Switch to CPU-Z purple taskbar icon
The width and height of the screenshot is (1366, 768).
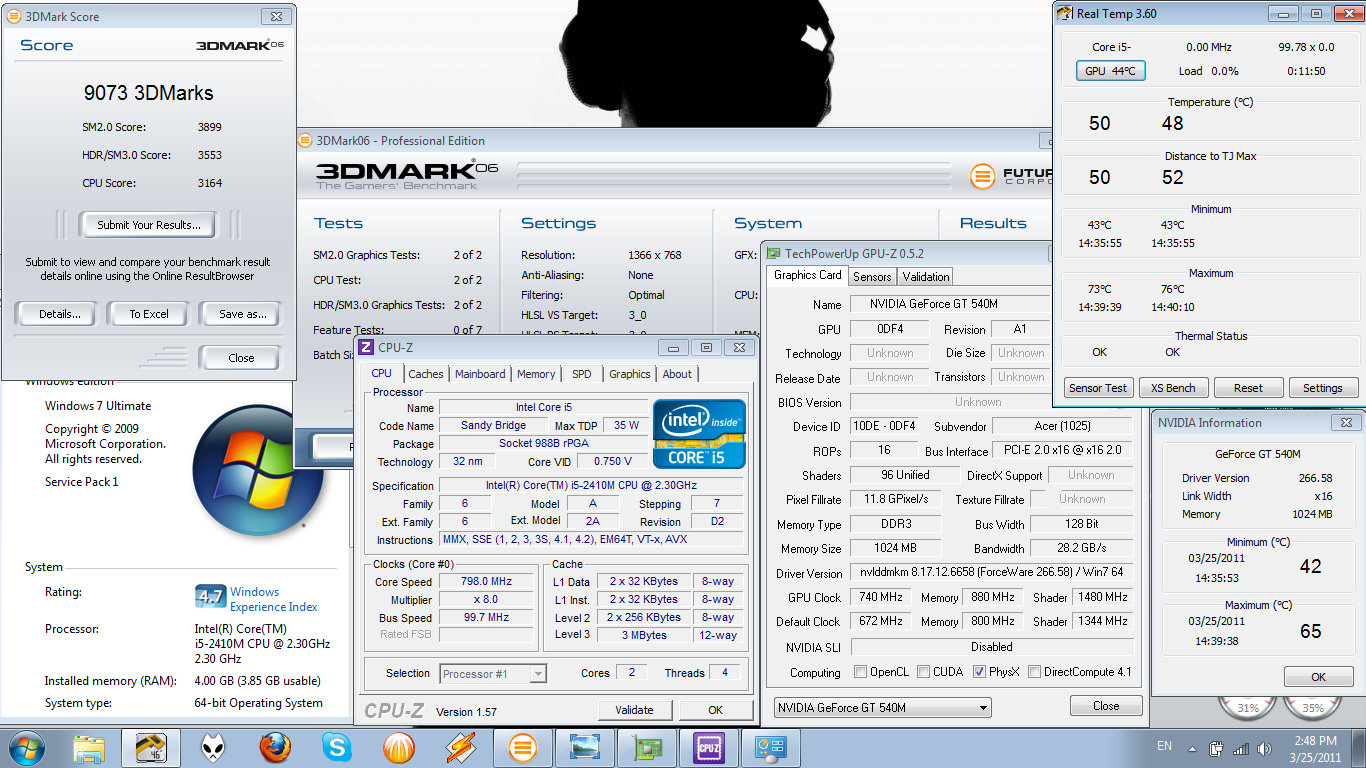[709, 747]
